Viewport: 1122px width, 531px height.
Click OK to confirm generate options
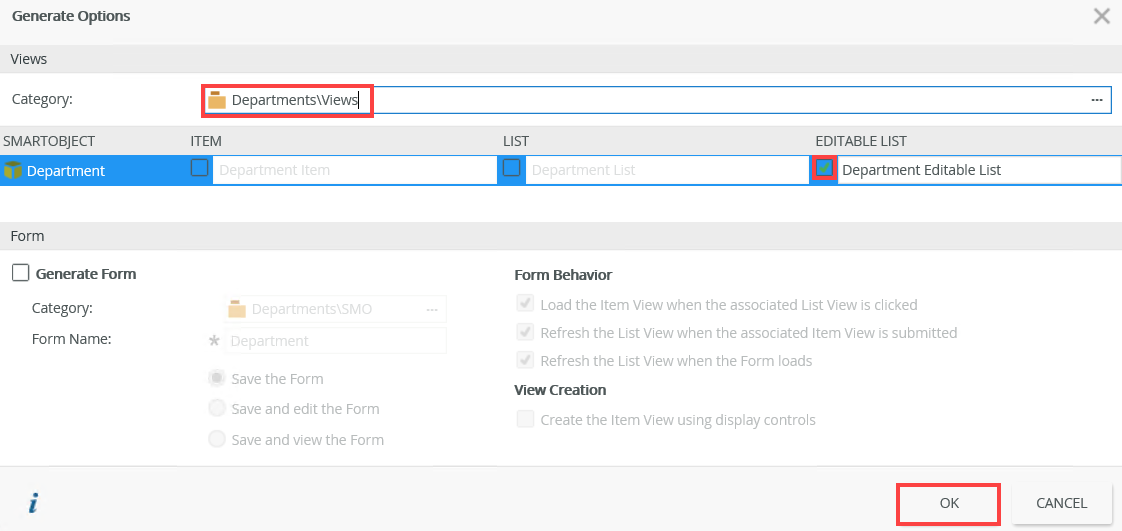click(x=949, y=503)
